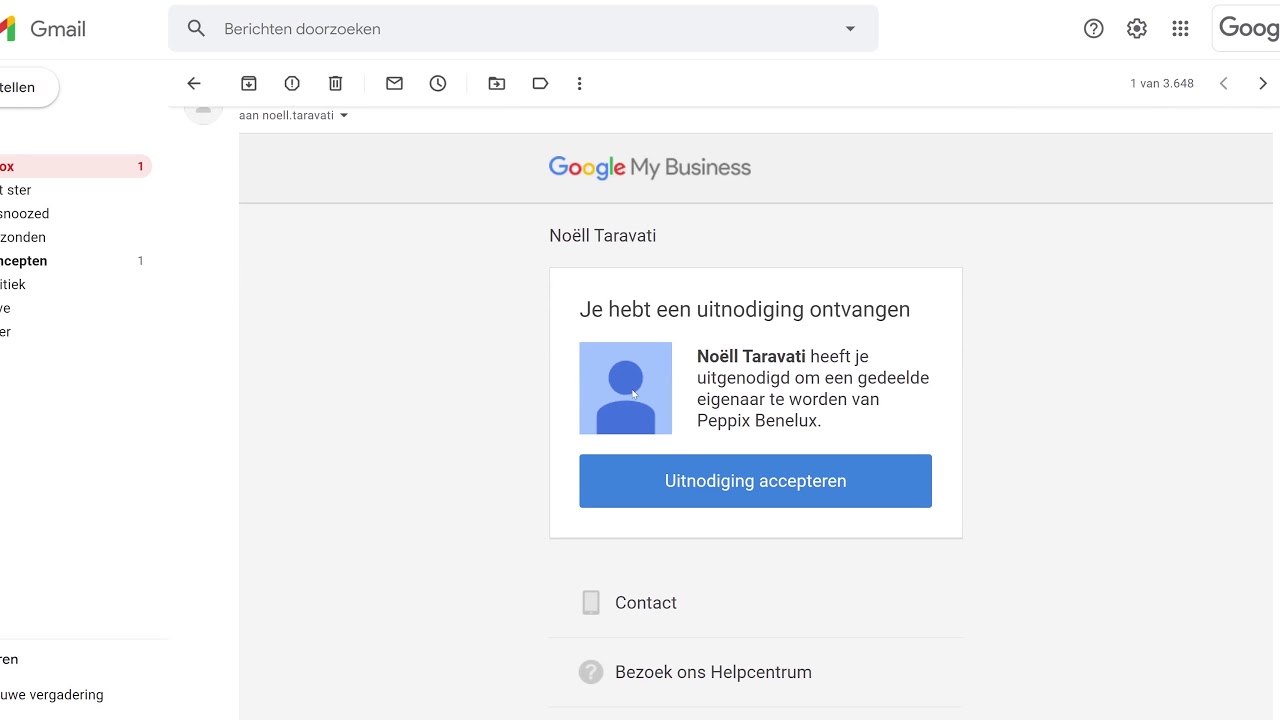Snooze this email with clock icon
This screenshot has width=1280, height=720.
coord(438,84)
